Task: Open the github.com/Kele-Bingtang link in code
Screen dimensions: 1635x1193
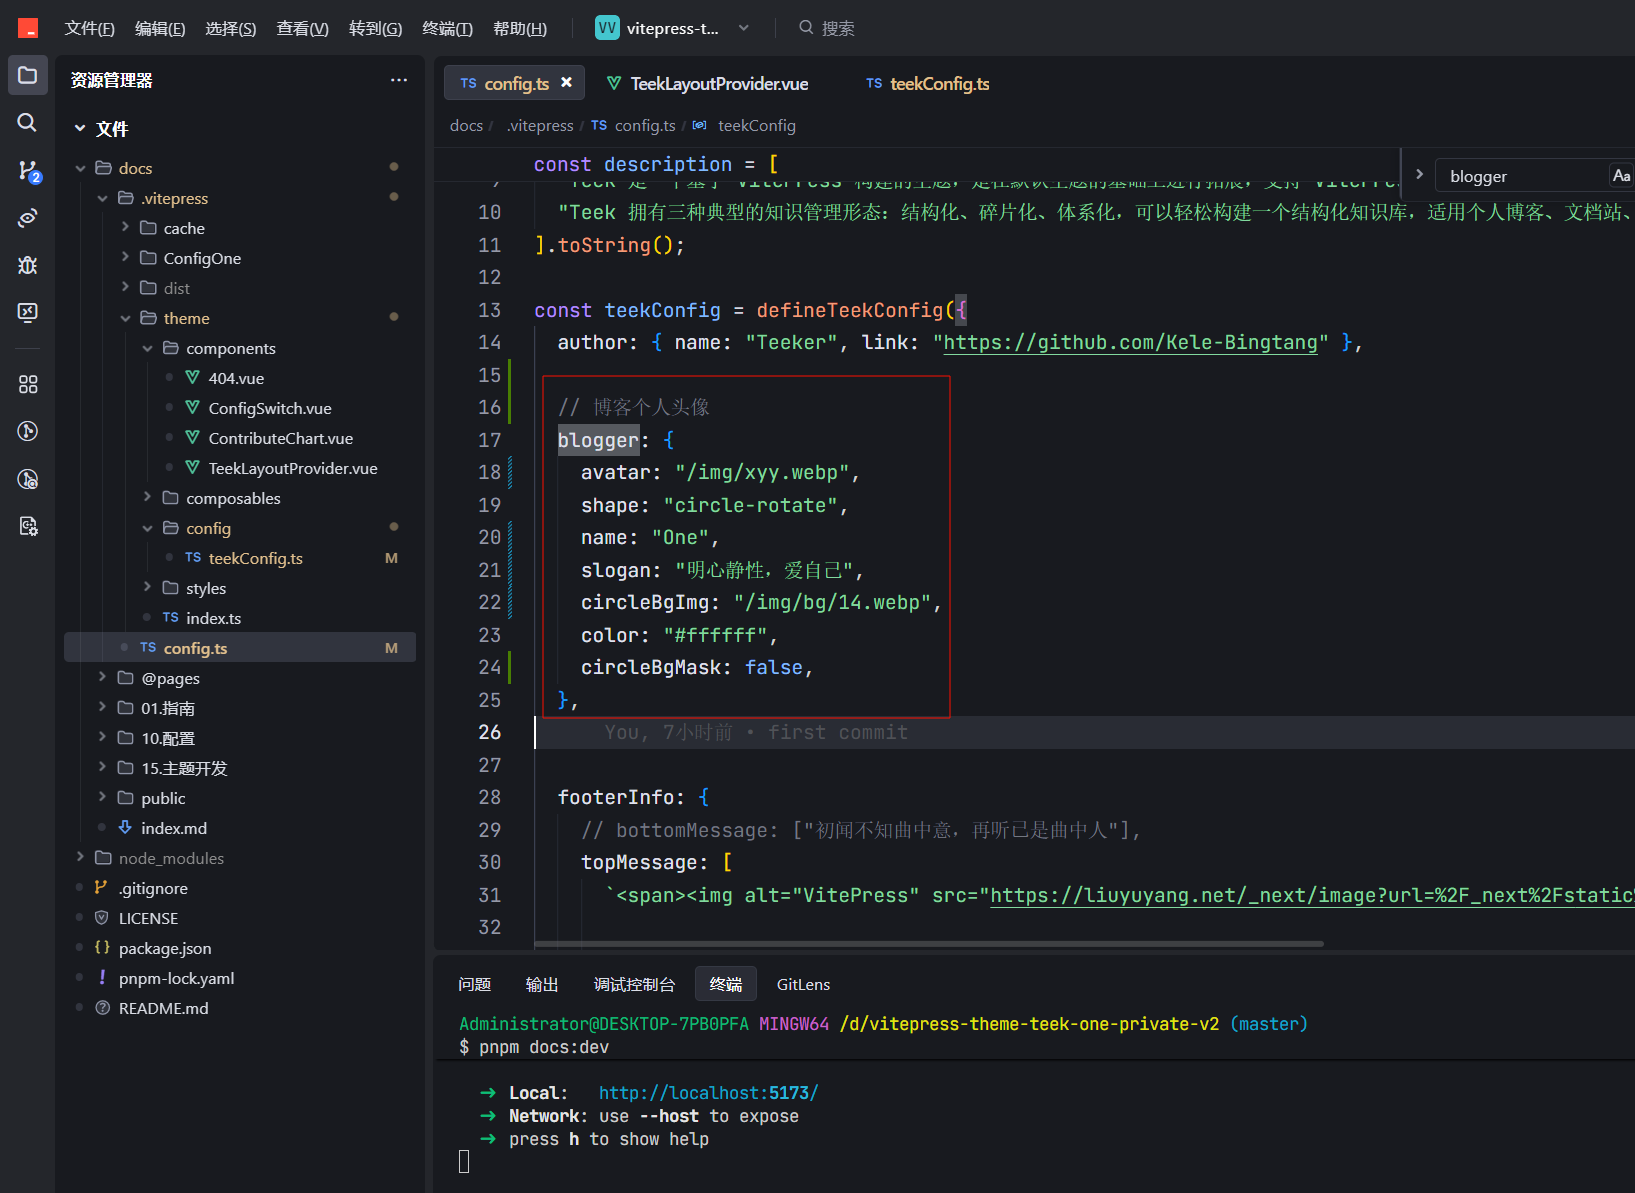Action: pyautogui.click(x=1130, y=342)
